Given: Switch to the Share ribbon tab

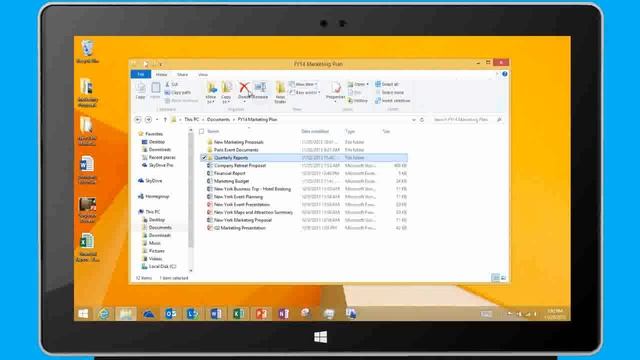Looking at the screenshot, I should [182, 74].
